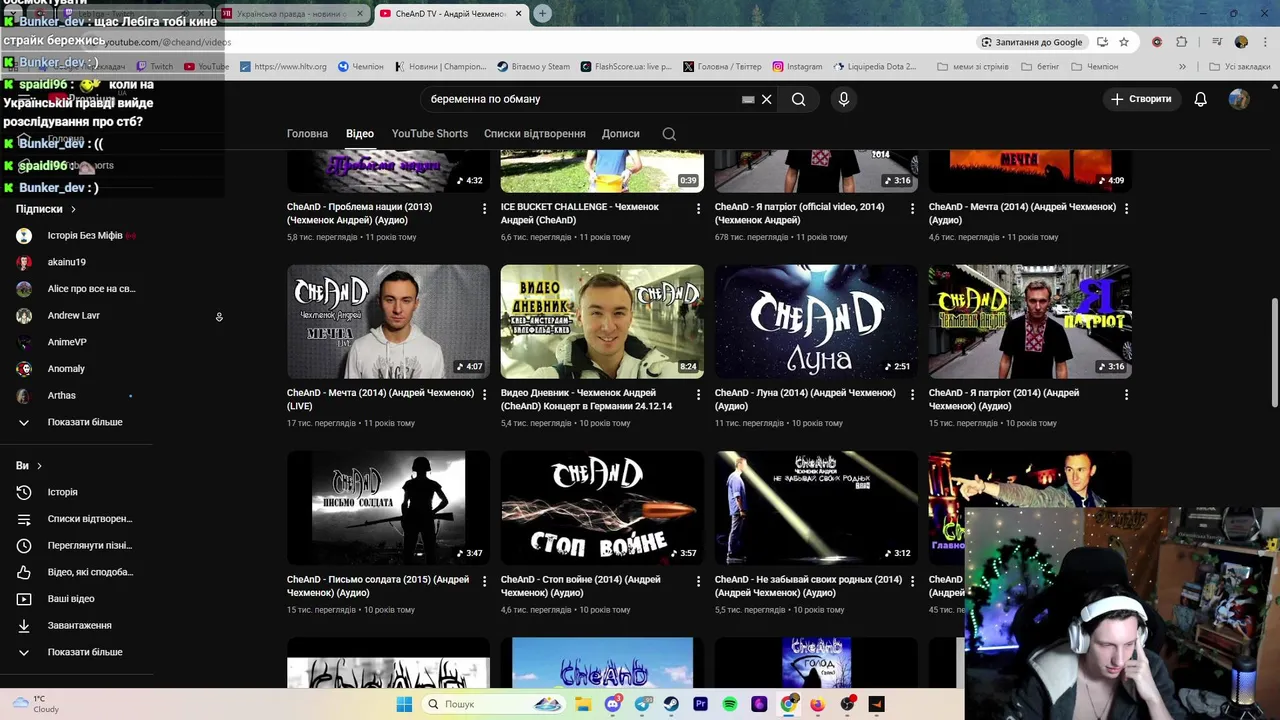Open more options for ICE BUCKET CHALLENGE video
This screenshot has width=1280, height=720.
(698, 208)
